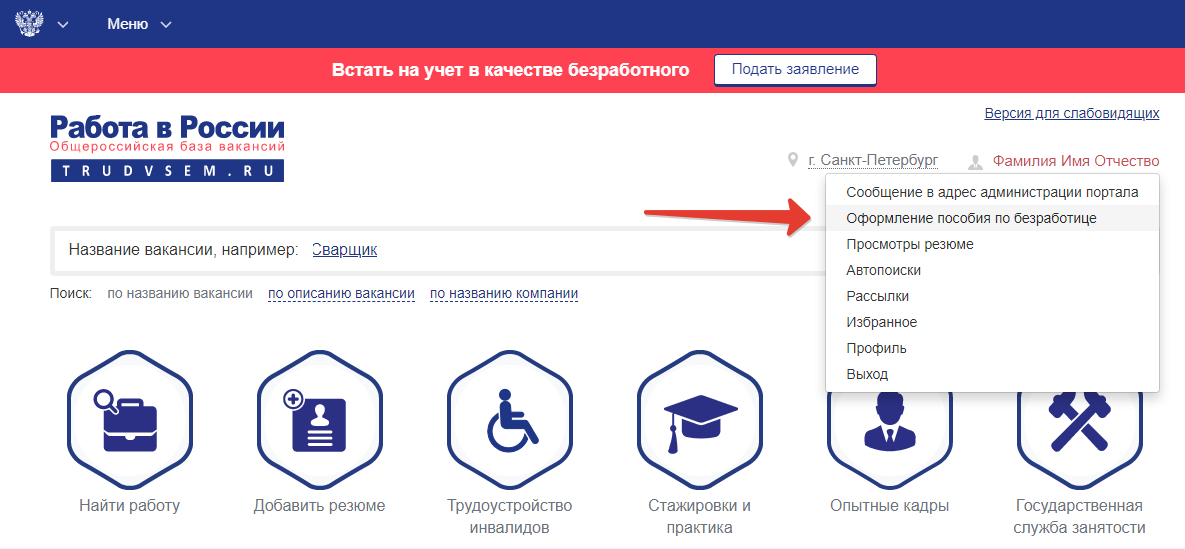The height and width of the screenshot is (549, 1185).
Task: Expand the Меню dropdown
Action: pos(139,24)
